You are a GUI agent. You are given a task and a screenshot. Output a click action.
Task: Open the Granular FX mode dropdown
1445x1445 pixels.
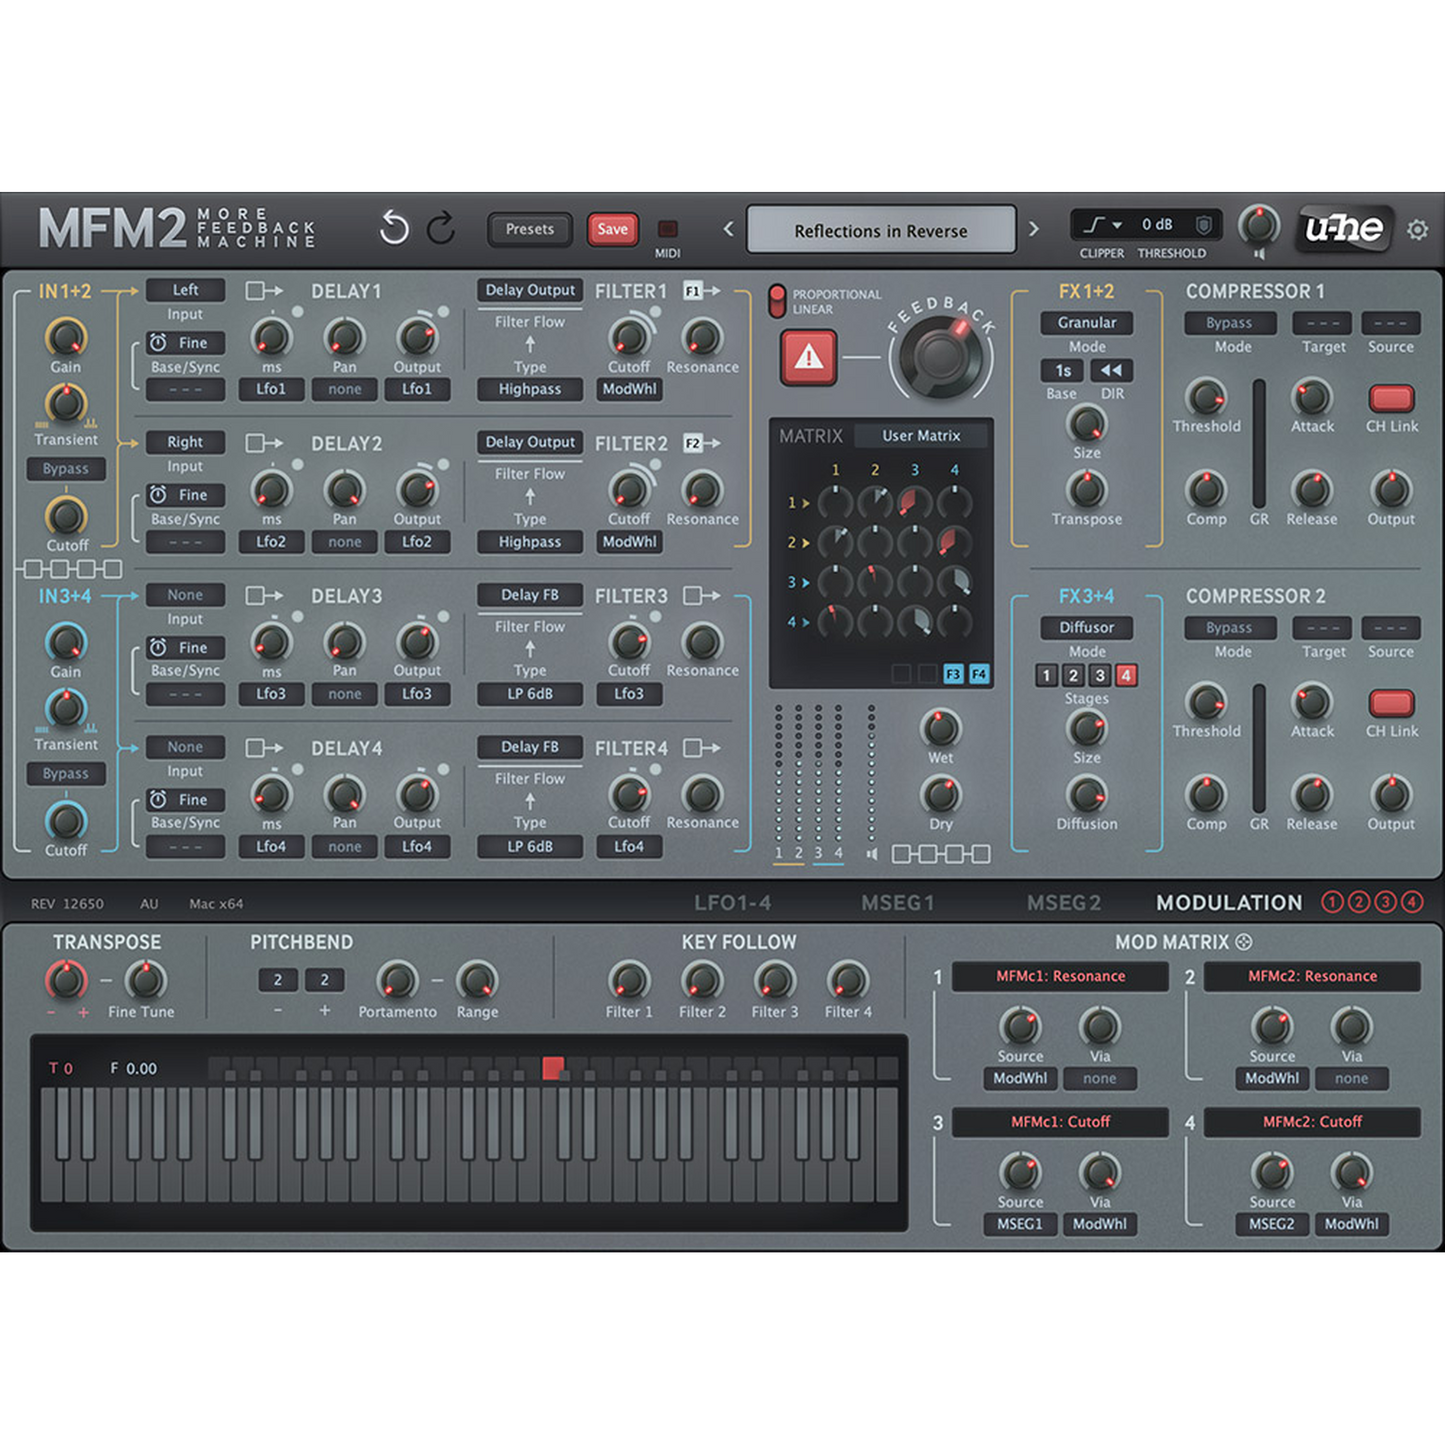[x=1086, y=323]
